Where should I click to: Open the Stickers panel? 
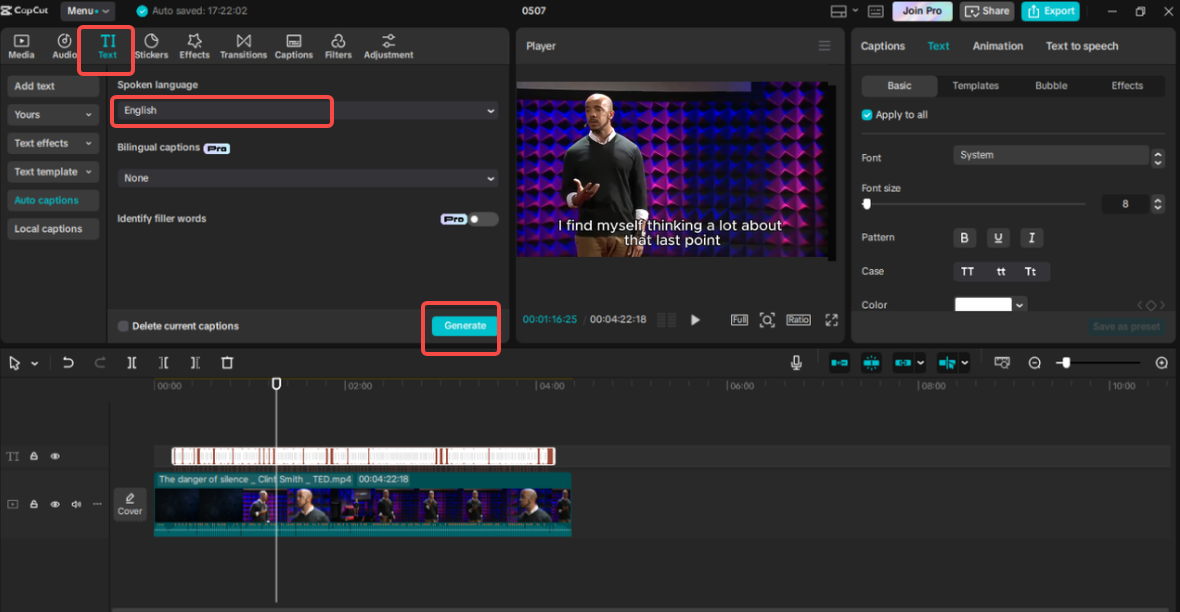tap(151, 45)
